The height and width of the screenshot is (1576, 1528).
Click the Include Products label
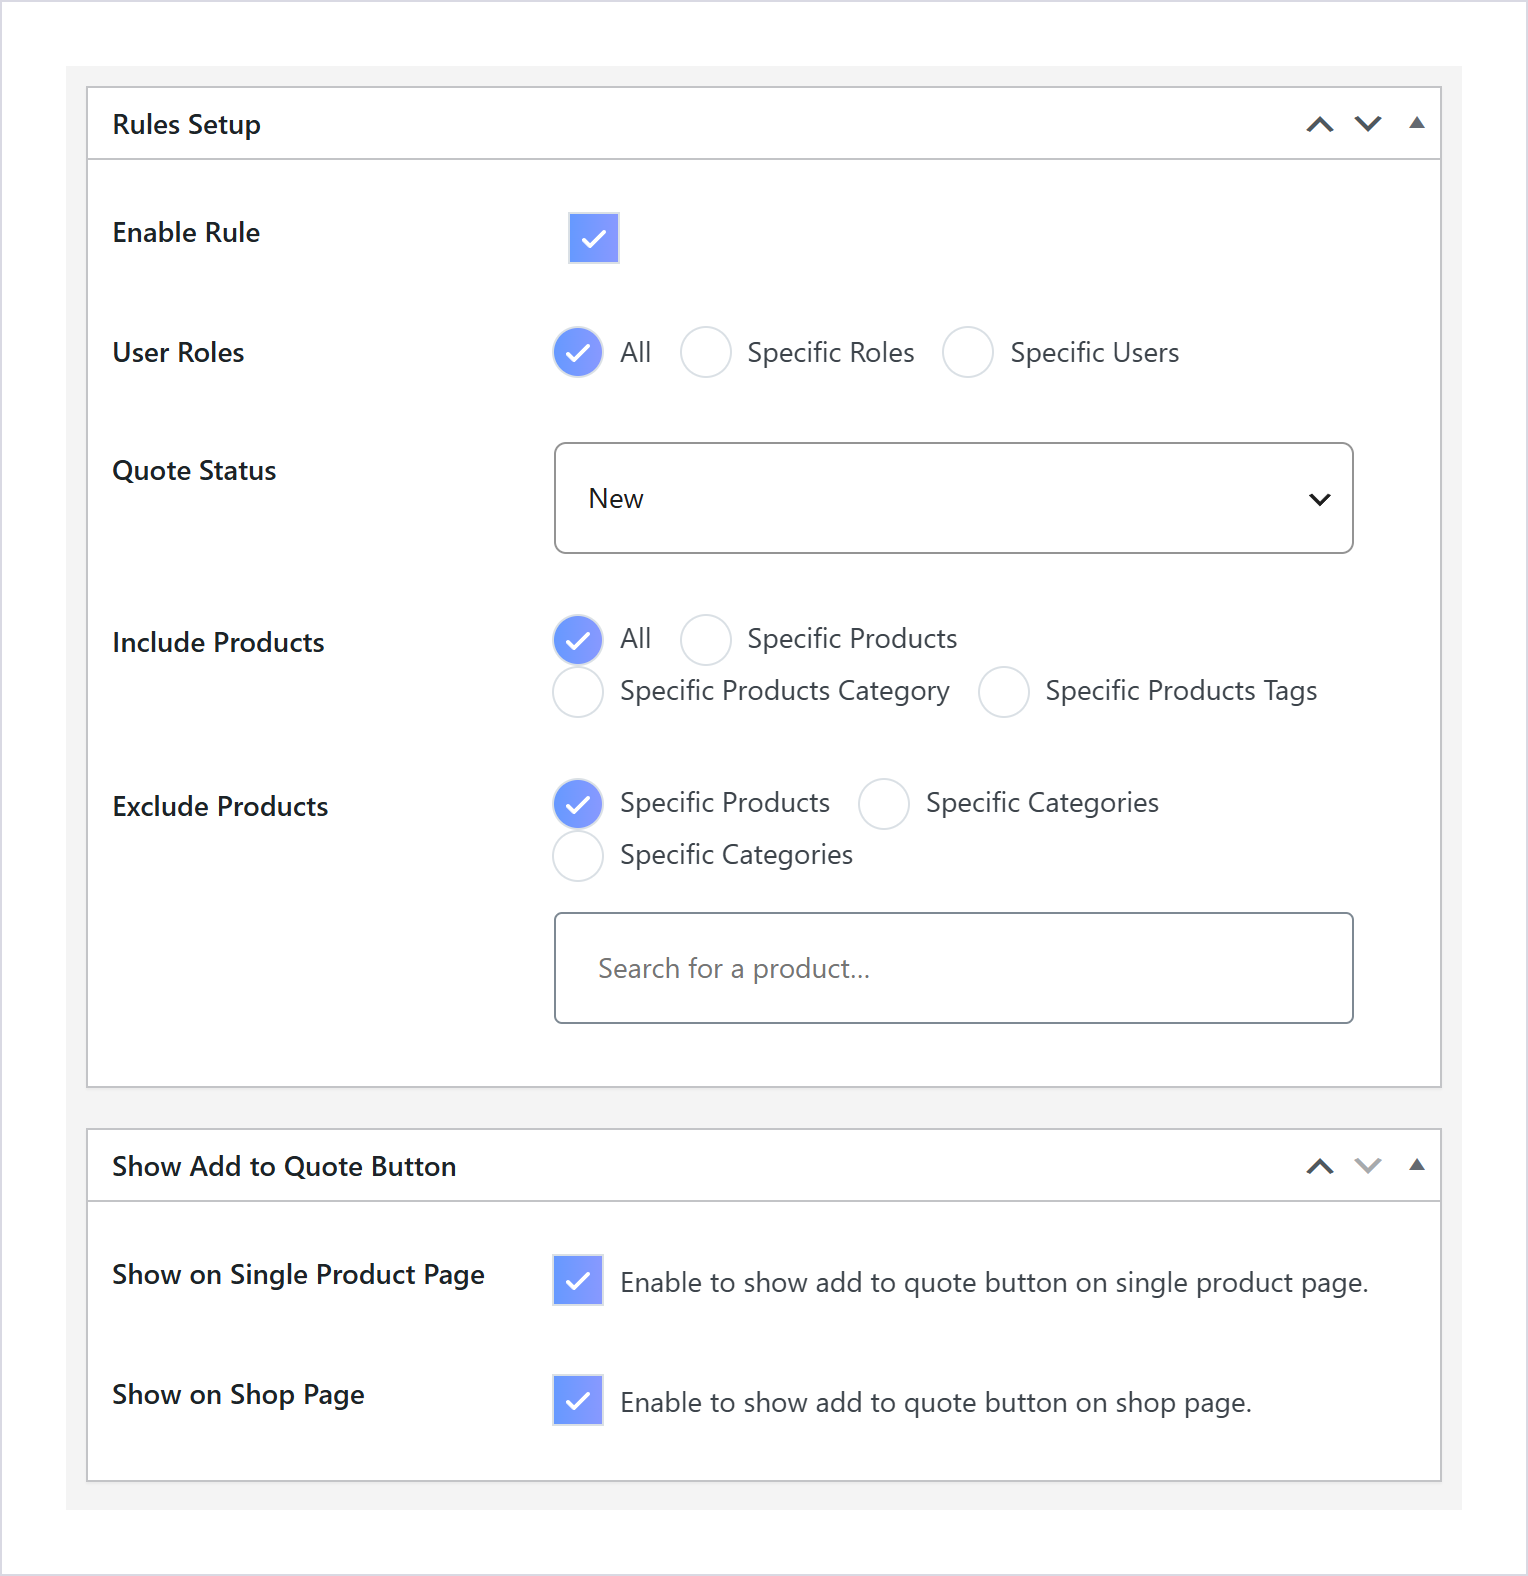point(218,642)
